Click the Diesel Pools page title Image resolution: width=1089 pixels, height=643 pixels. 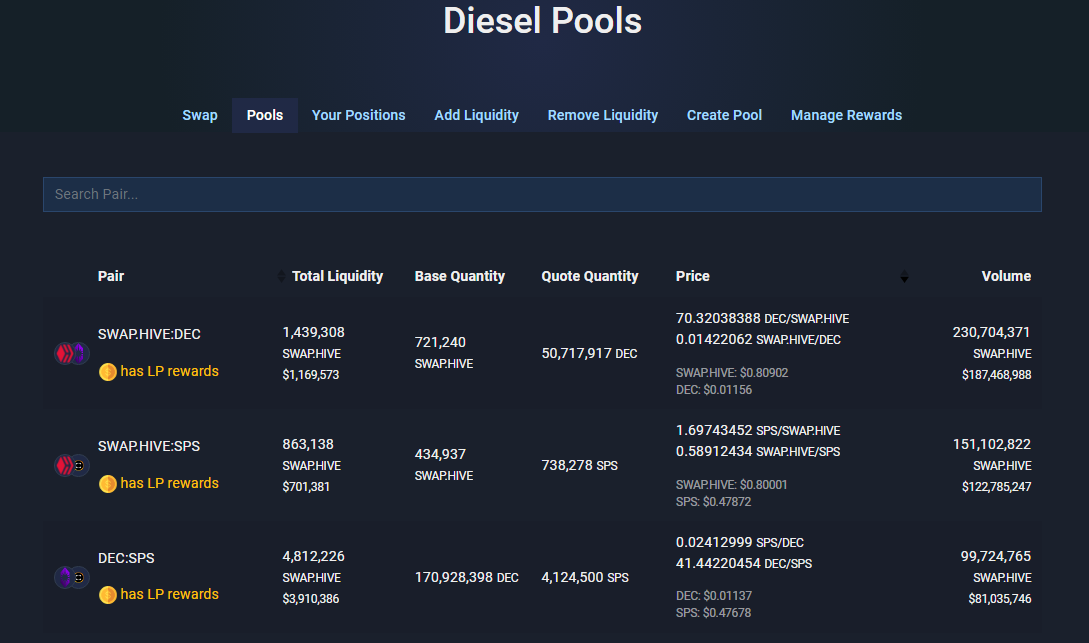542,21
